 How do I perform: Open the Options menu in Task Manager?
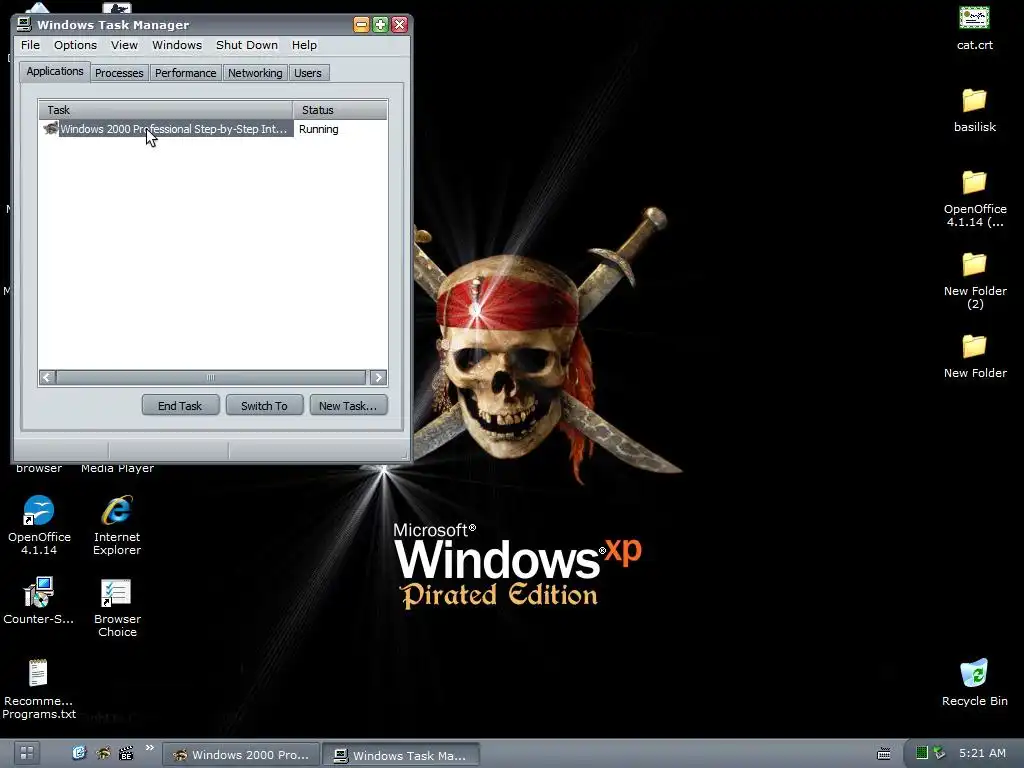75,45
